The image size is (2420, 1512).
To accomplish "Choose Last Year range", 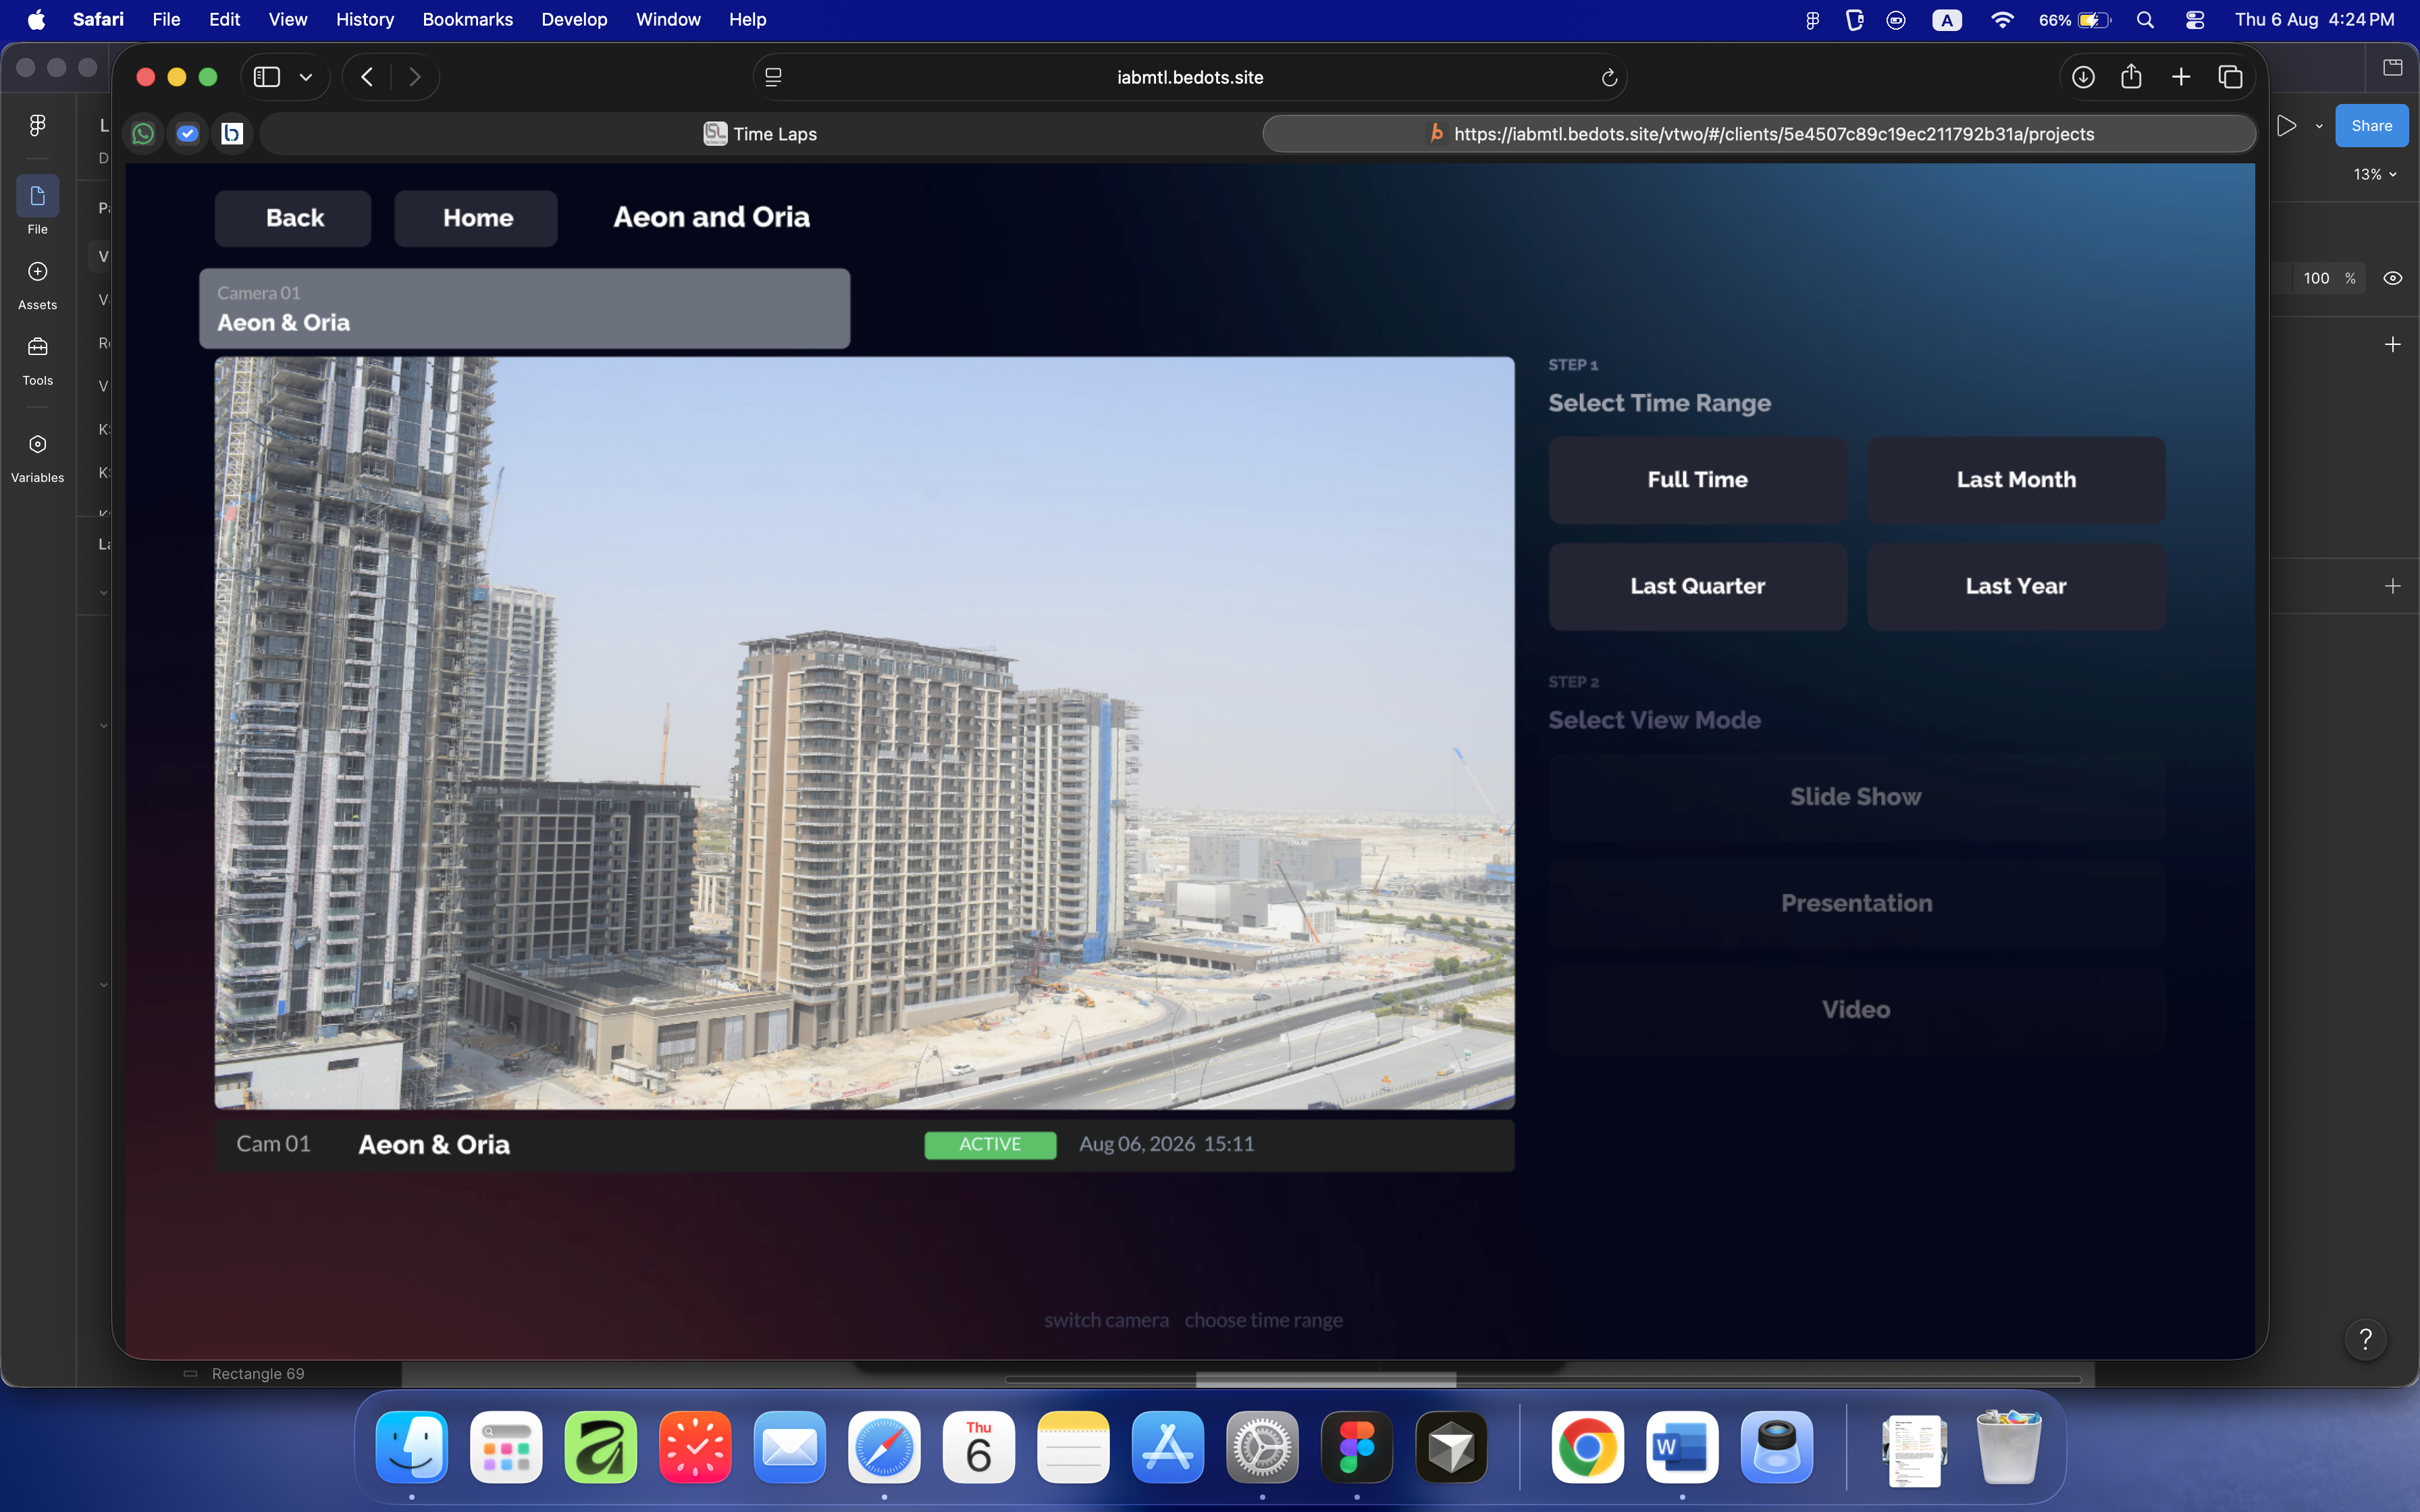I will click(x=2016, y=586).
